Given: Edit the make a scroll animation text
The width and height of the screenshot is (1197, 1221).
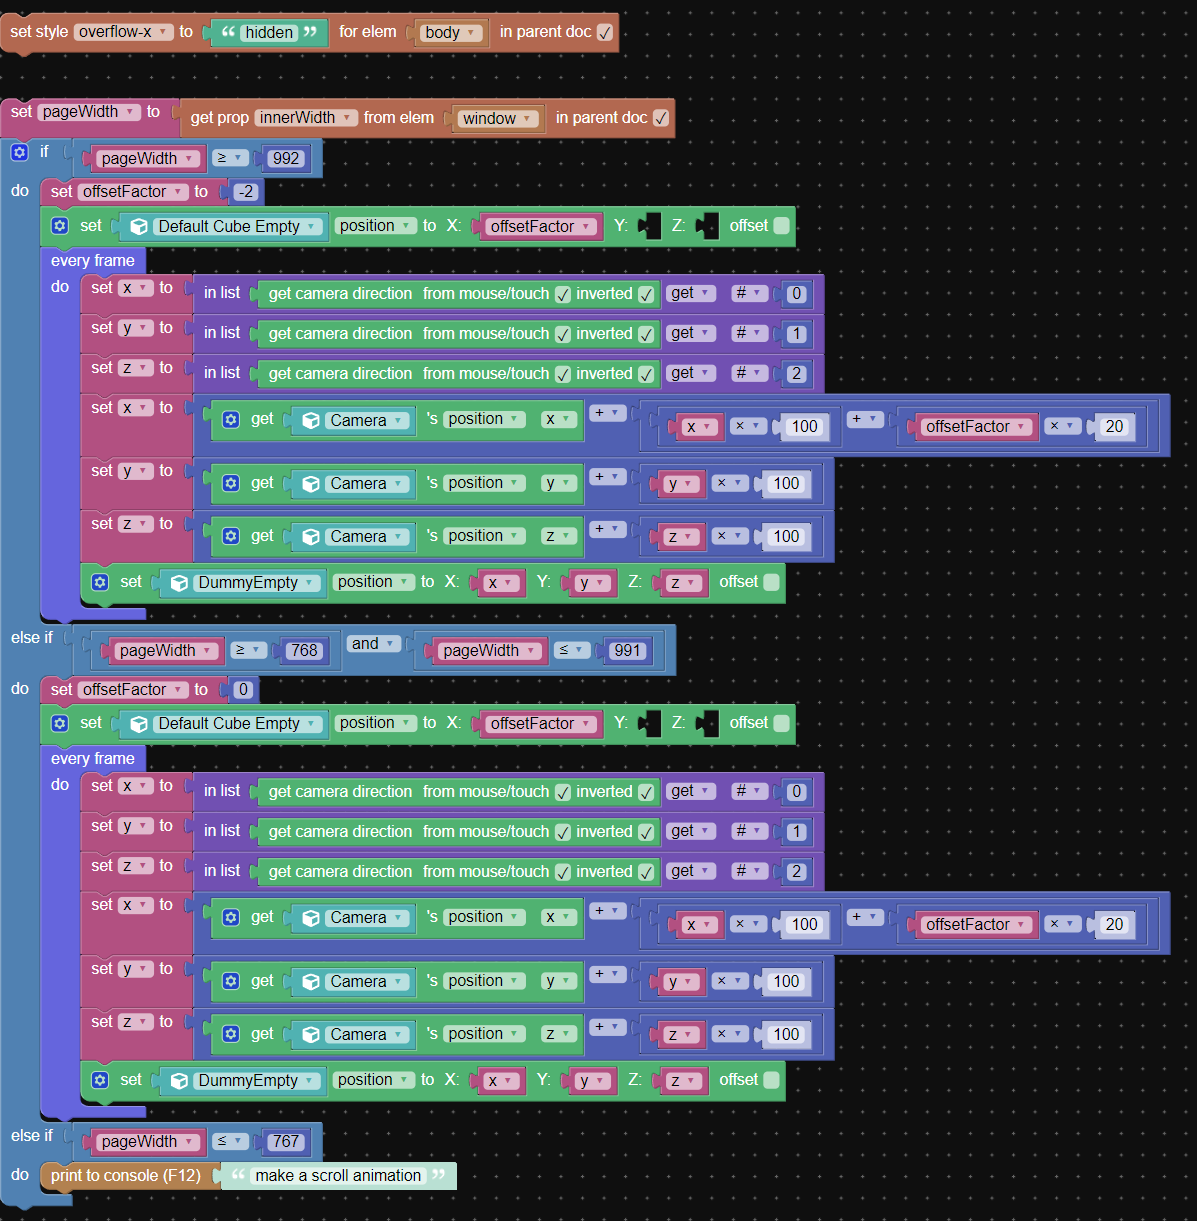Looking at the screenshot, I should pos(338,1176).
